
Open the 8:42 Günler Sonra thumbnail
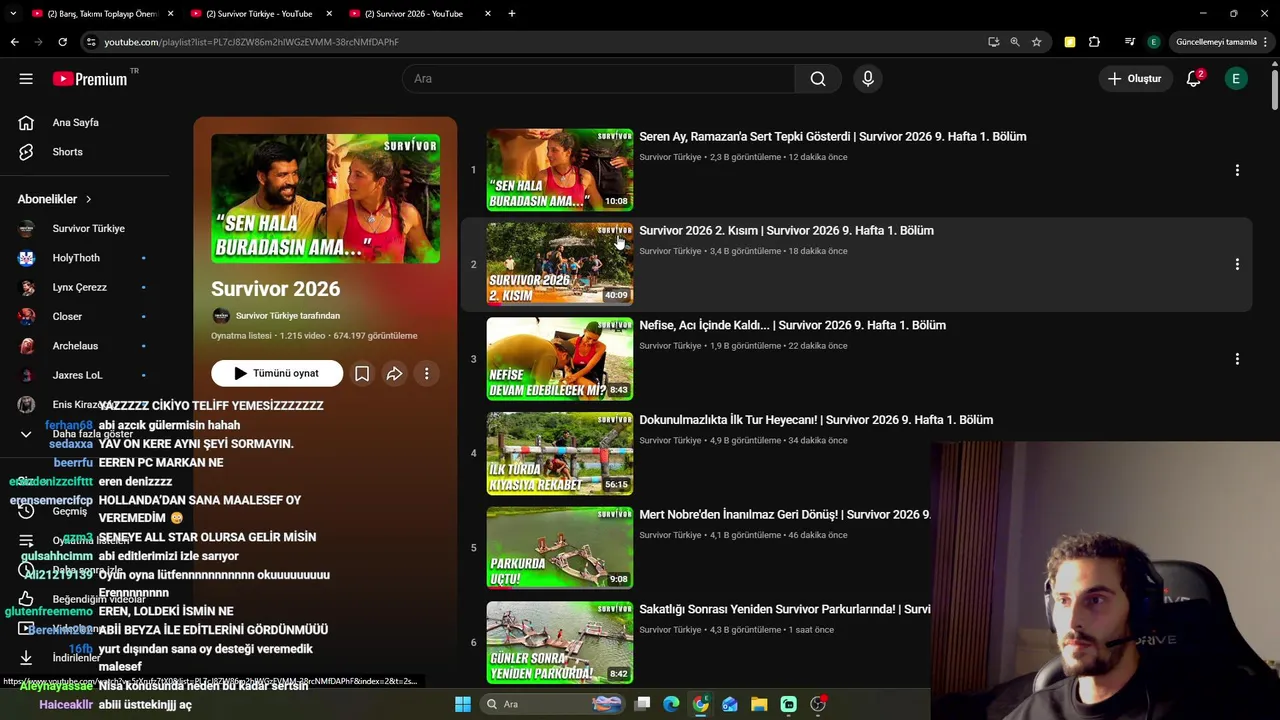560,643
